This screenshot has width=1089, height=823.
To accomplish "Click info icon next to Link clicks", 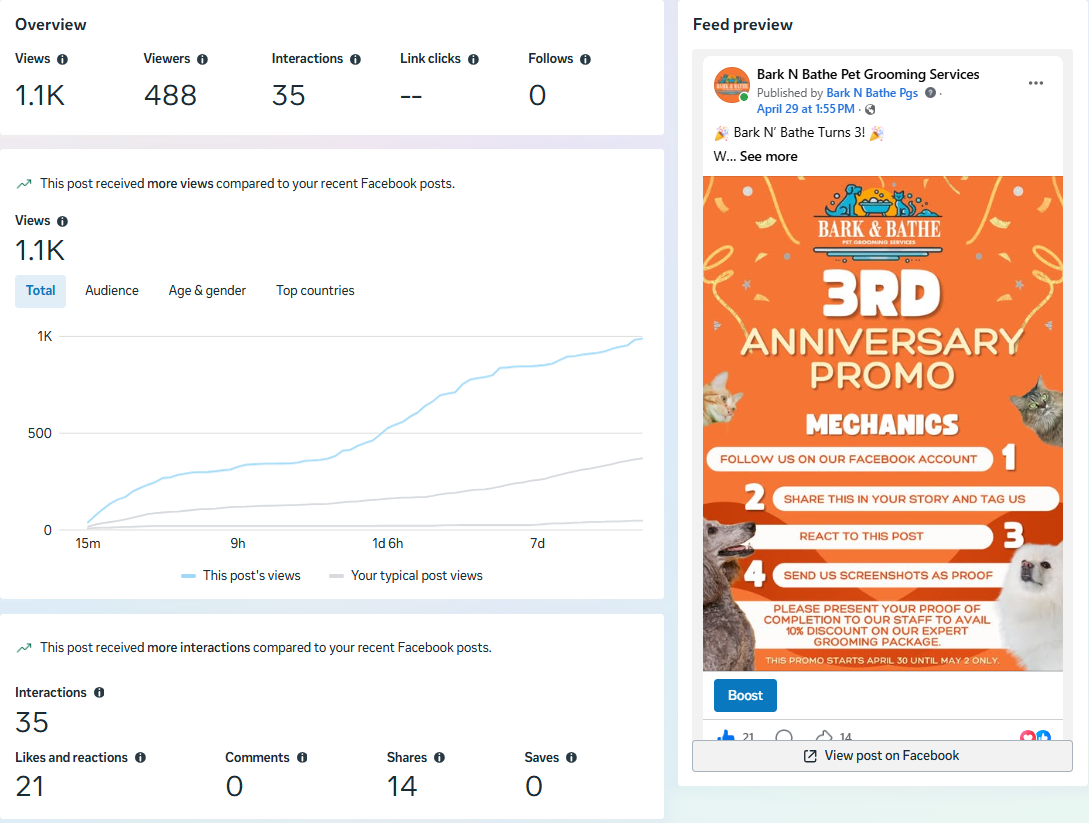I will [474, 60].
